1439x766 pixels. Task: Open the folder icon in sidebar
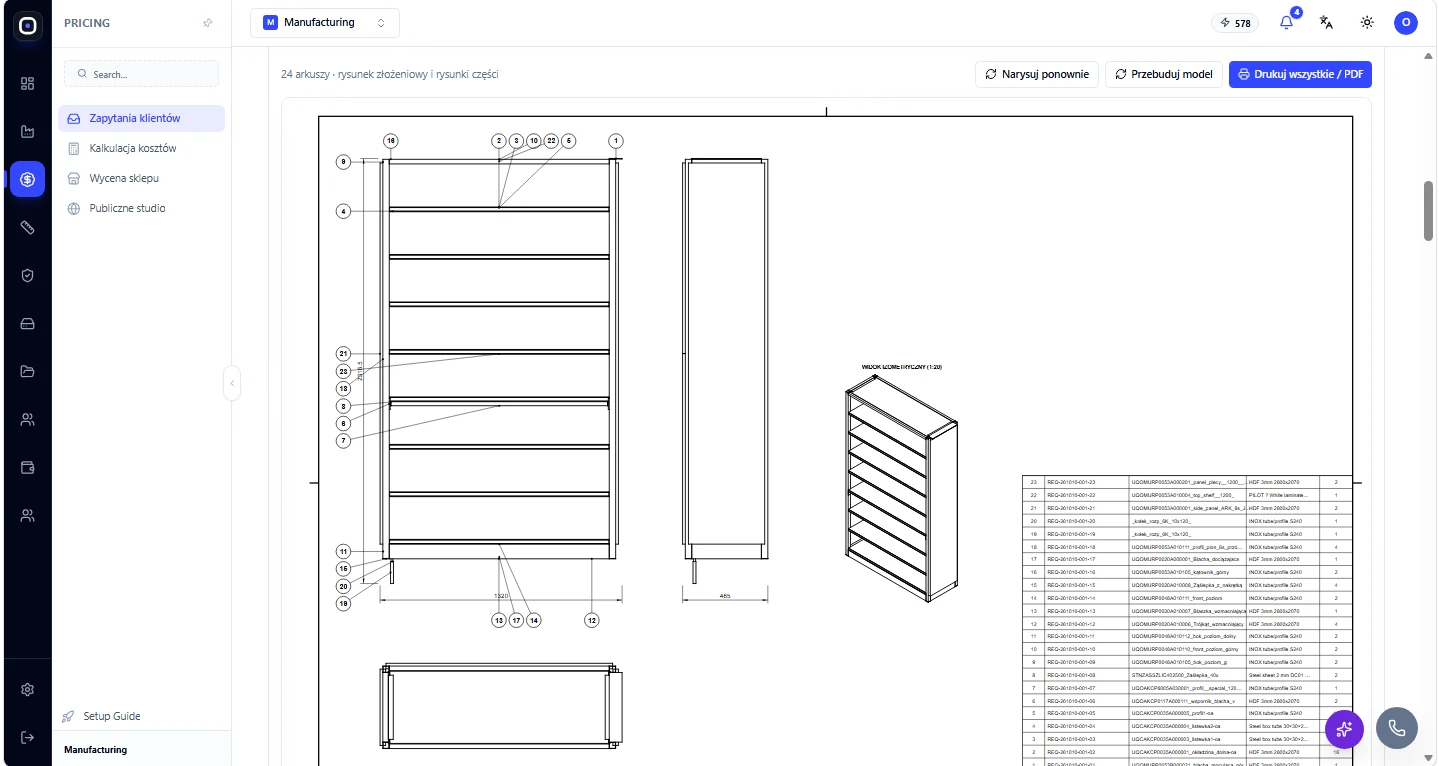pos(27,371)
